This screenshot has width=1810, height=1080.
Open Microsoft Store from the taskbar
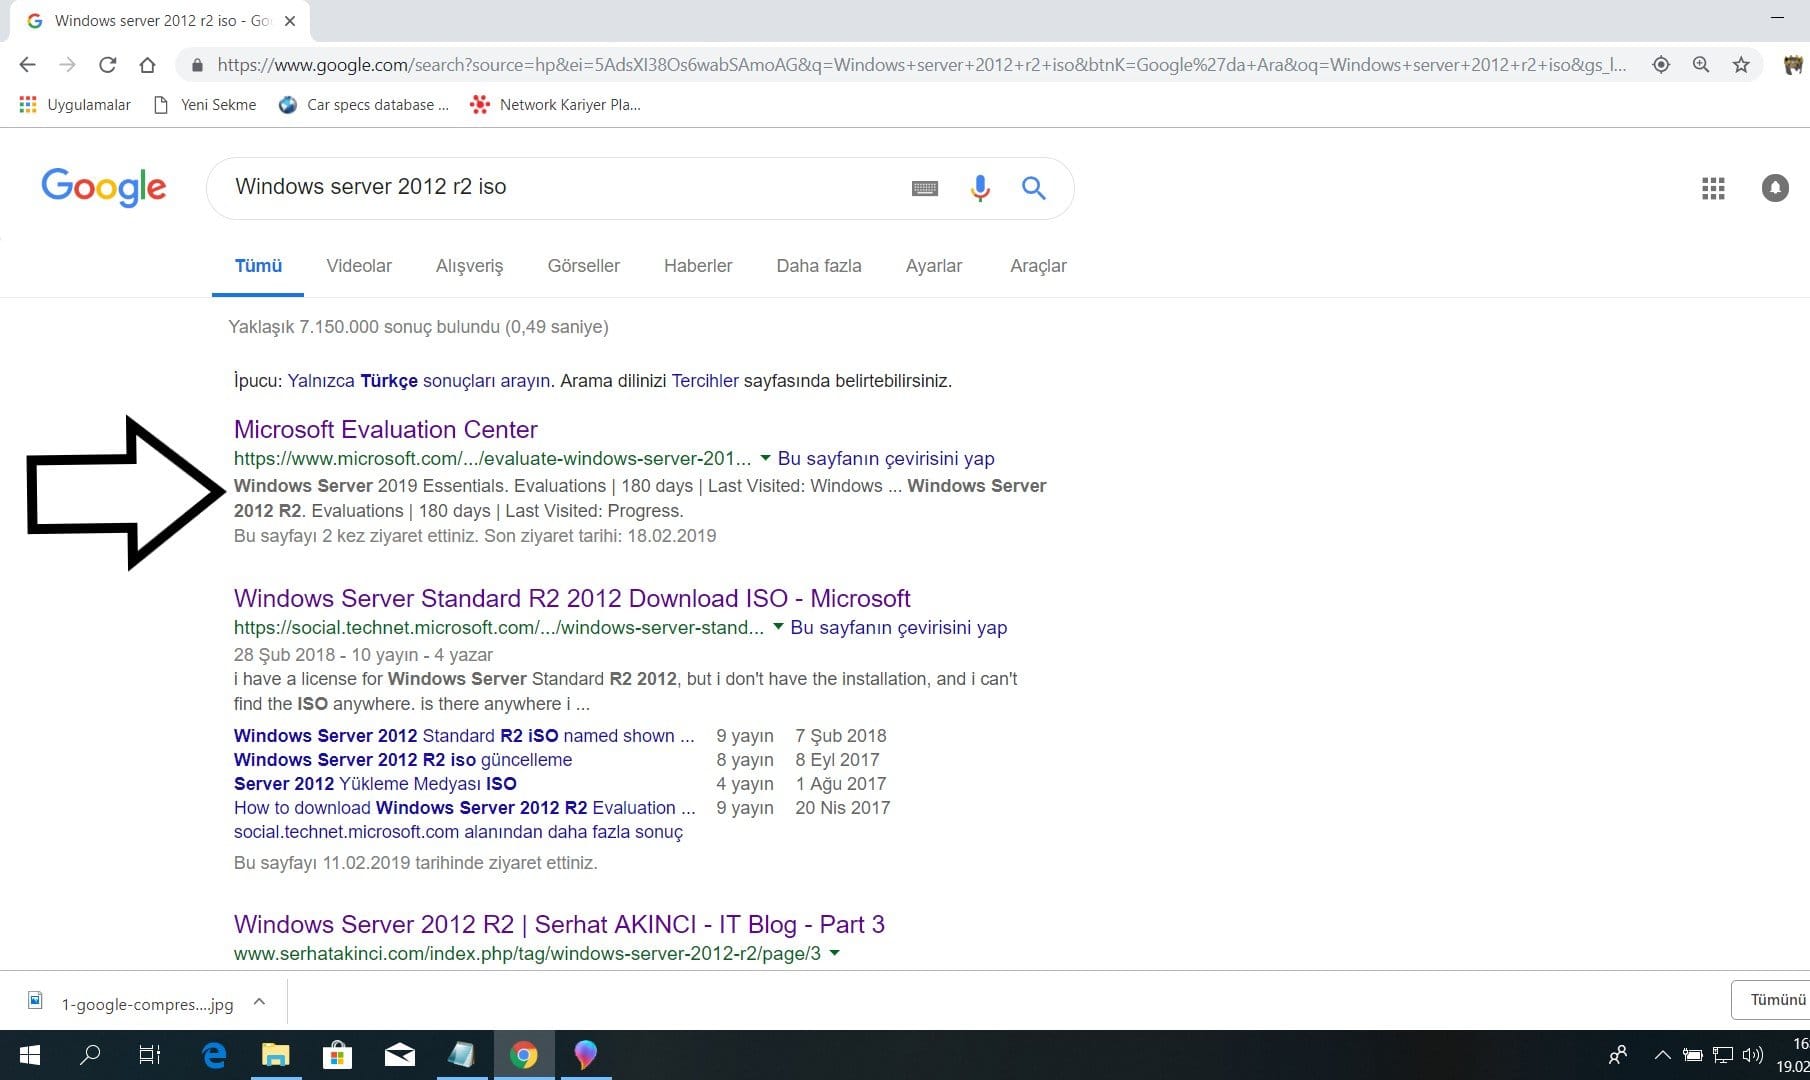pos(338,1055)
